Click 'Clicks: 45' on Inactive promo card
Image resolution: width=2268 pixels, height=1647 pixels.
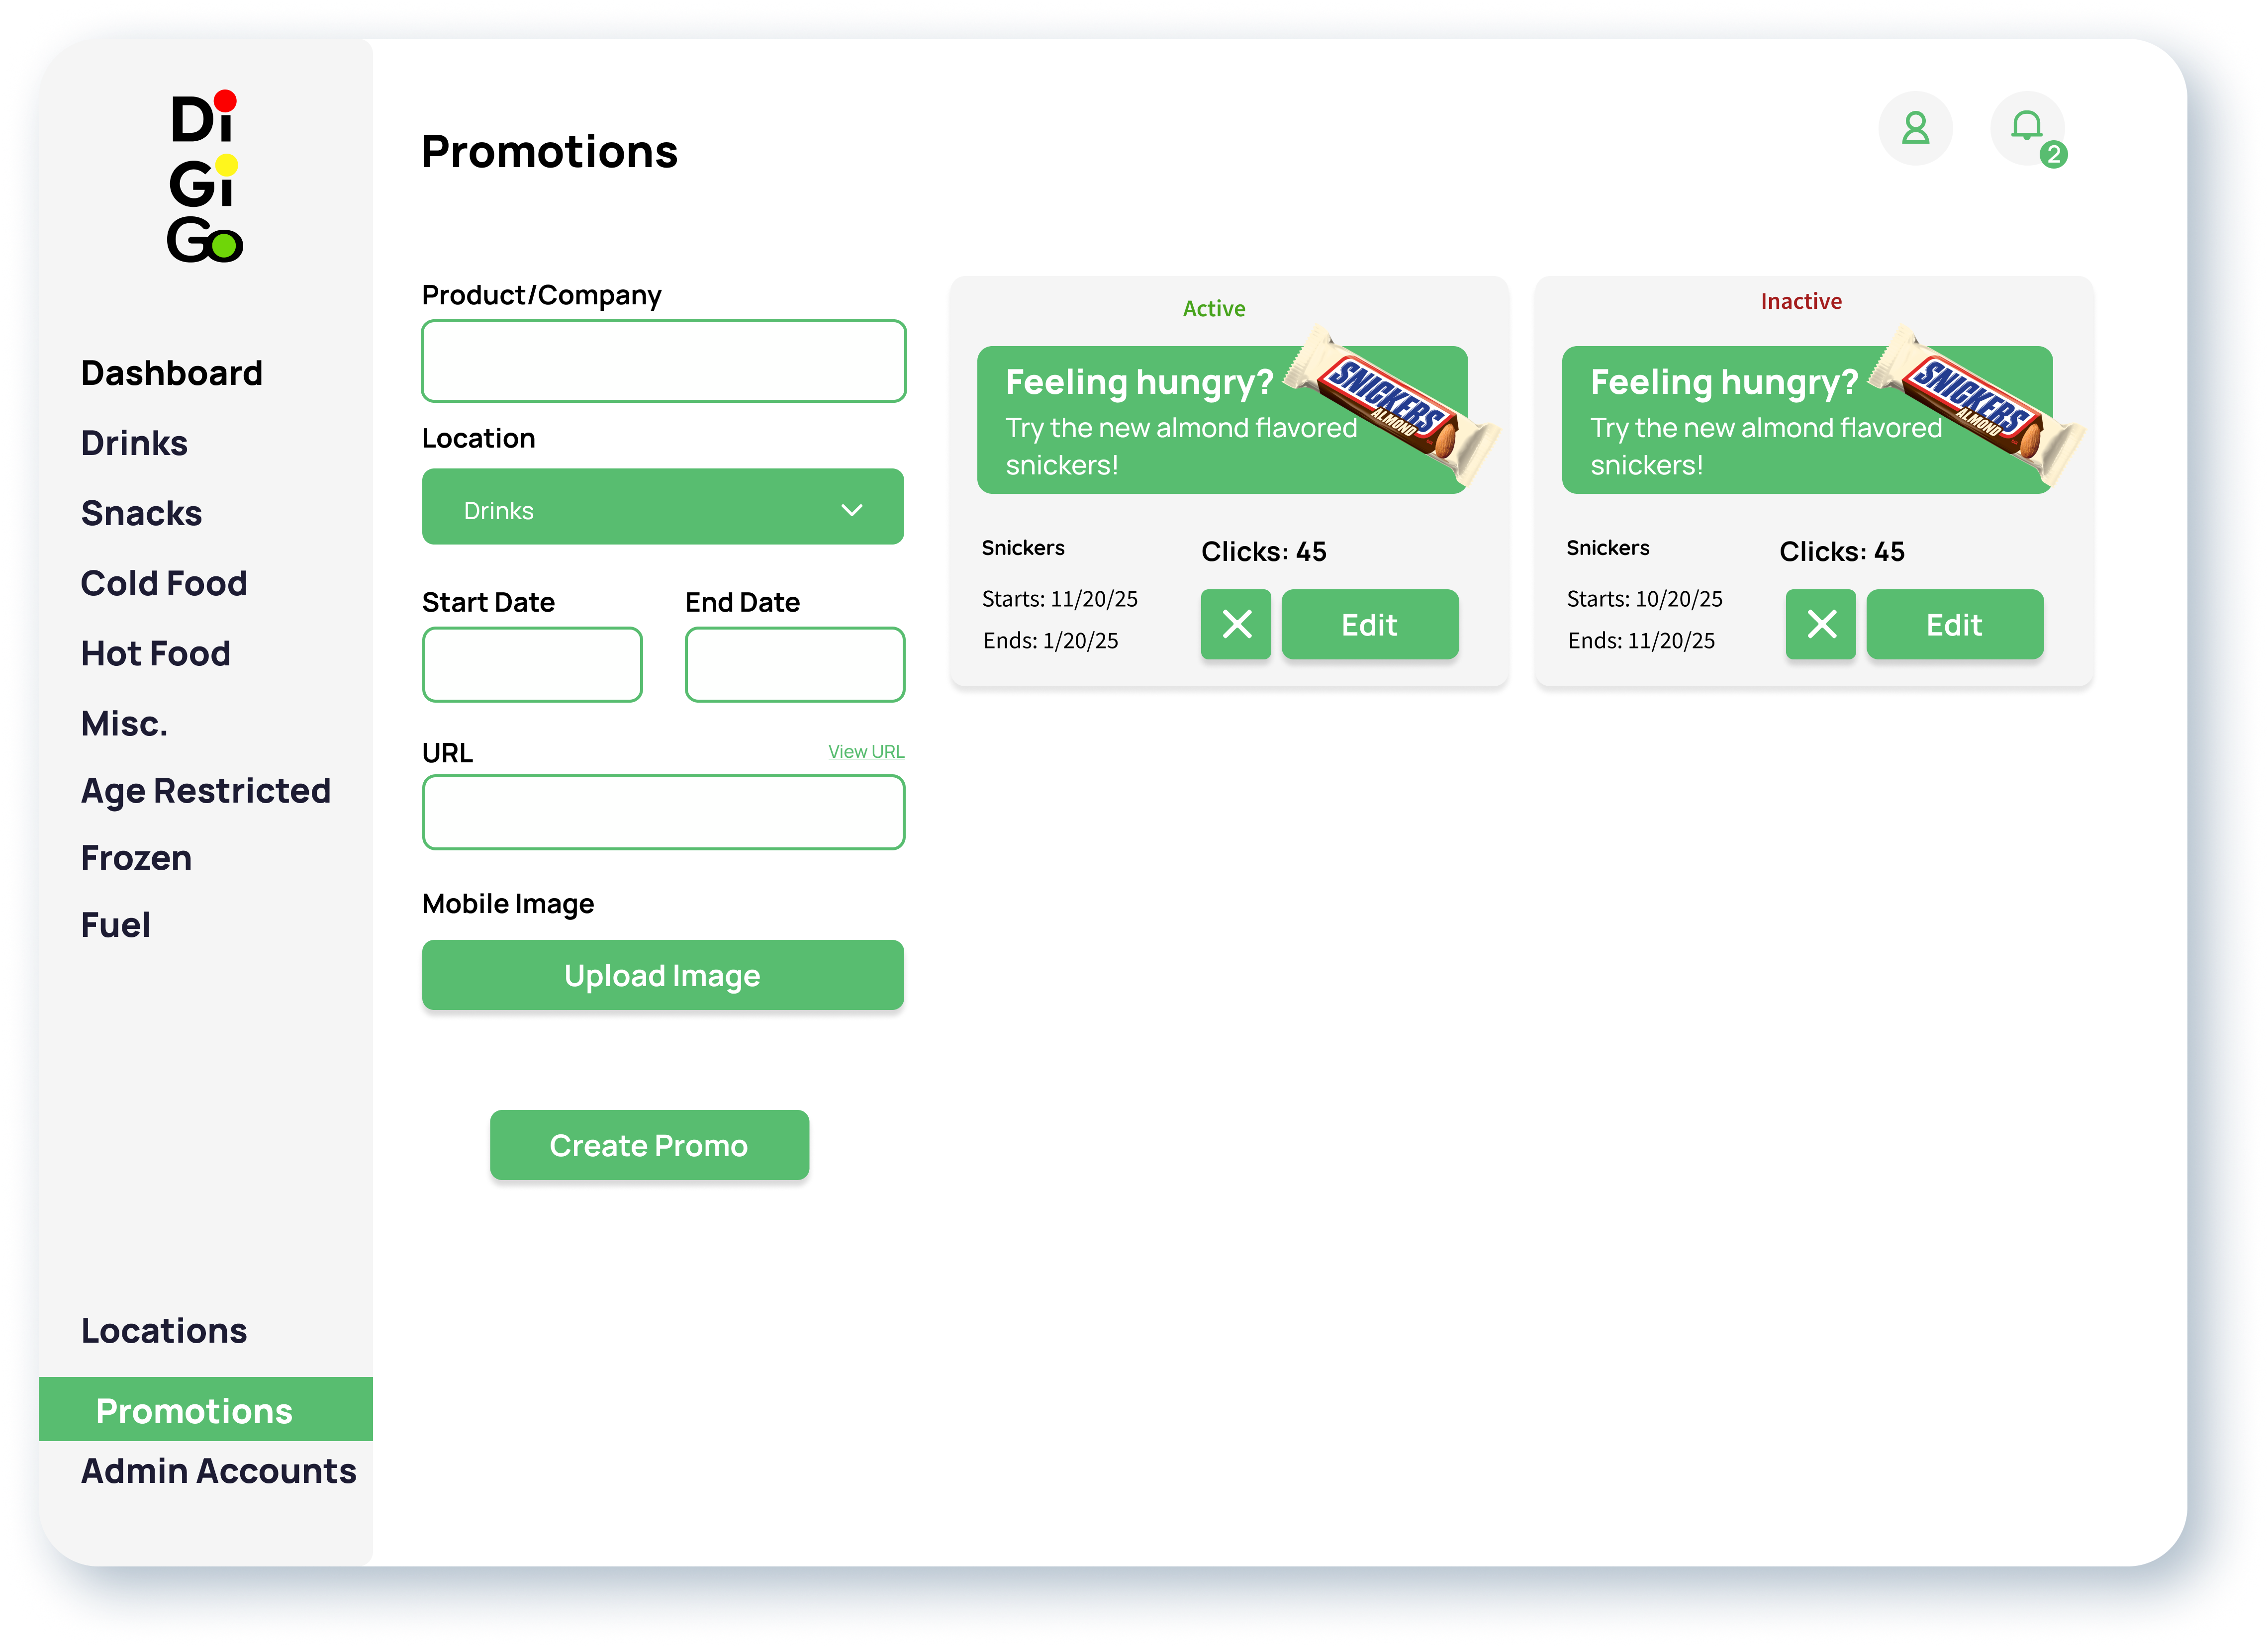(1842, 551)
